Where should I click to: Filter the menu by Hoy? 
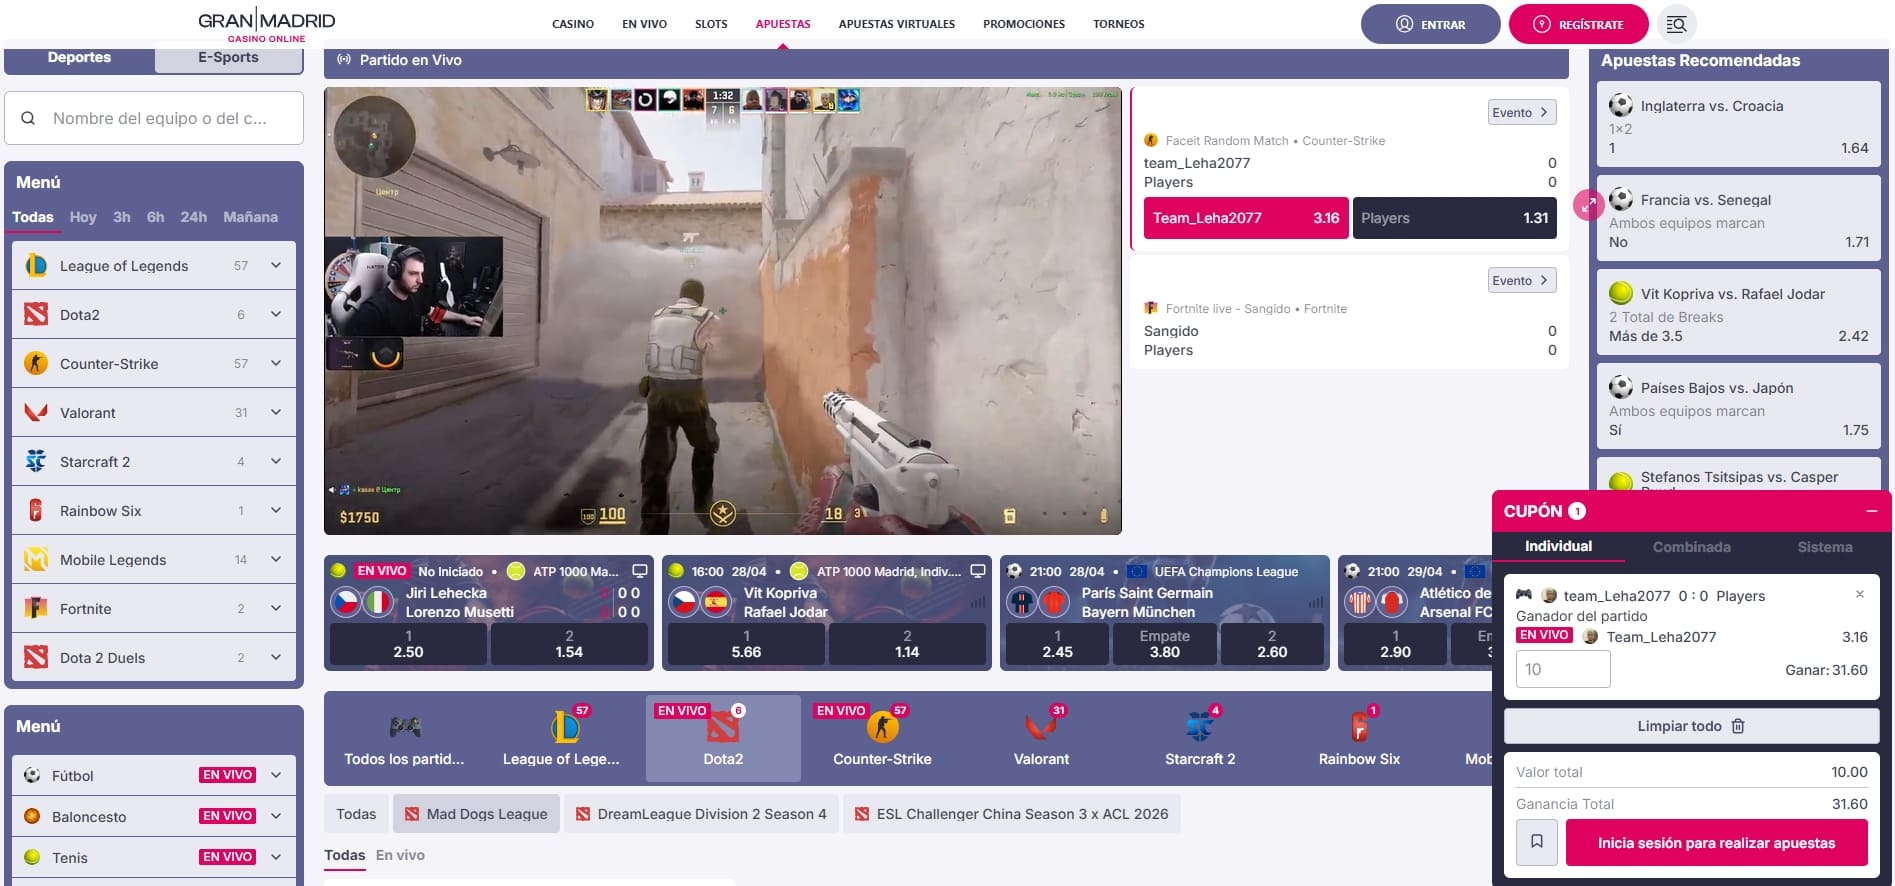pyautogui.click(x=83, y=217)
